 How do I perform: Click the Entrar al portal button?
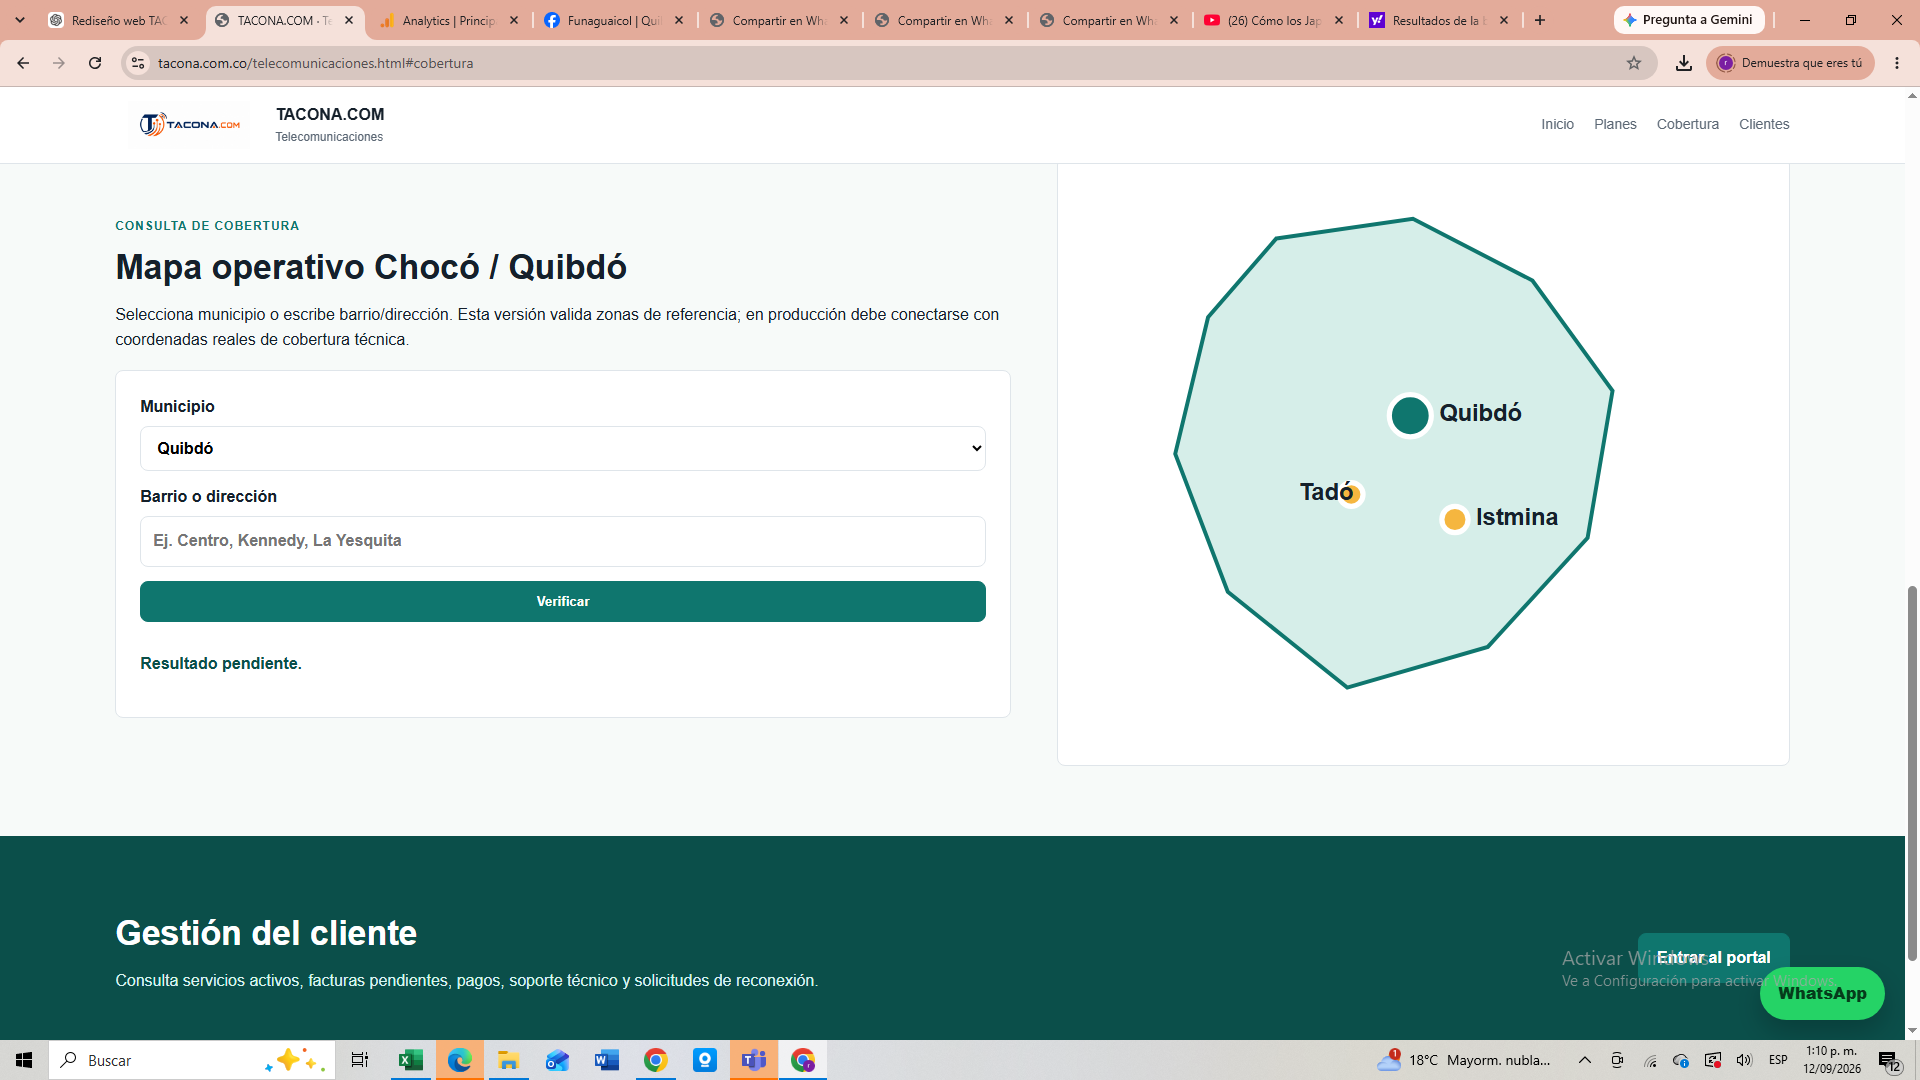1713,957
